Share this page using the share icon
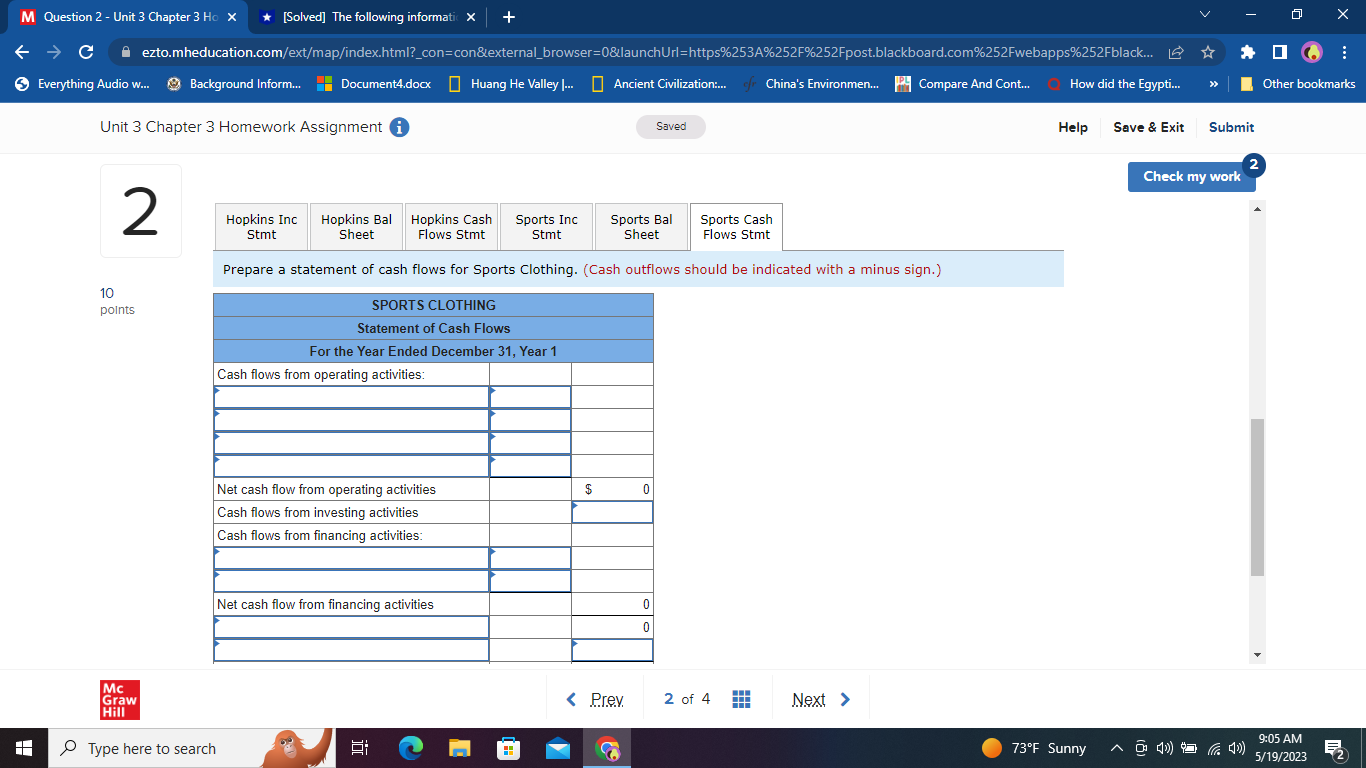This screenshot has width=1366, height=768. [1175, 51]
